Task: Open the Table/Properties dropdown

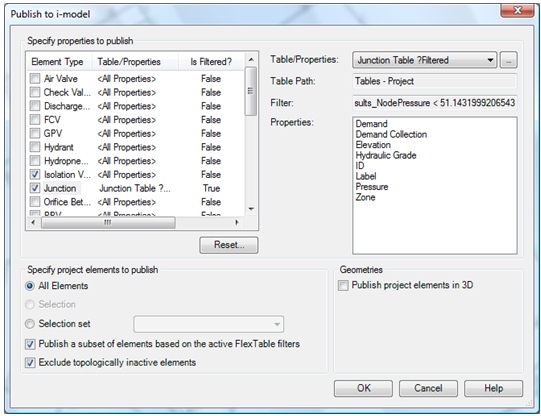Action: tap(425, 60)
